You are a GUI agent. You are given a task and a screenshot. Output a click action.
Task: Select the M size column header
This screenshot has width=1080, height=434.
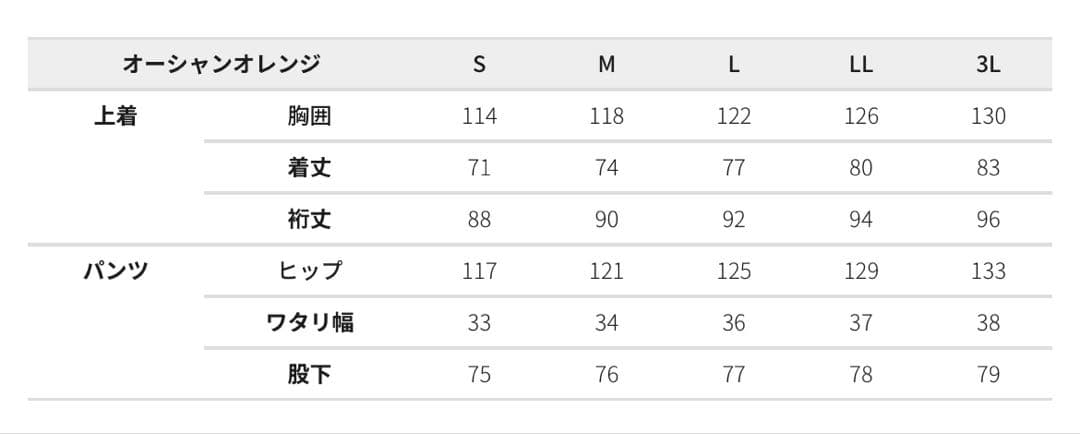606,65
